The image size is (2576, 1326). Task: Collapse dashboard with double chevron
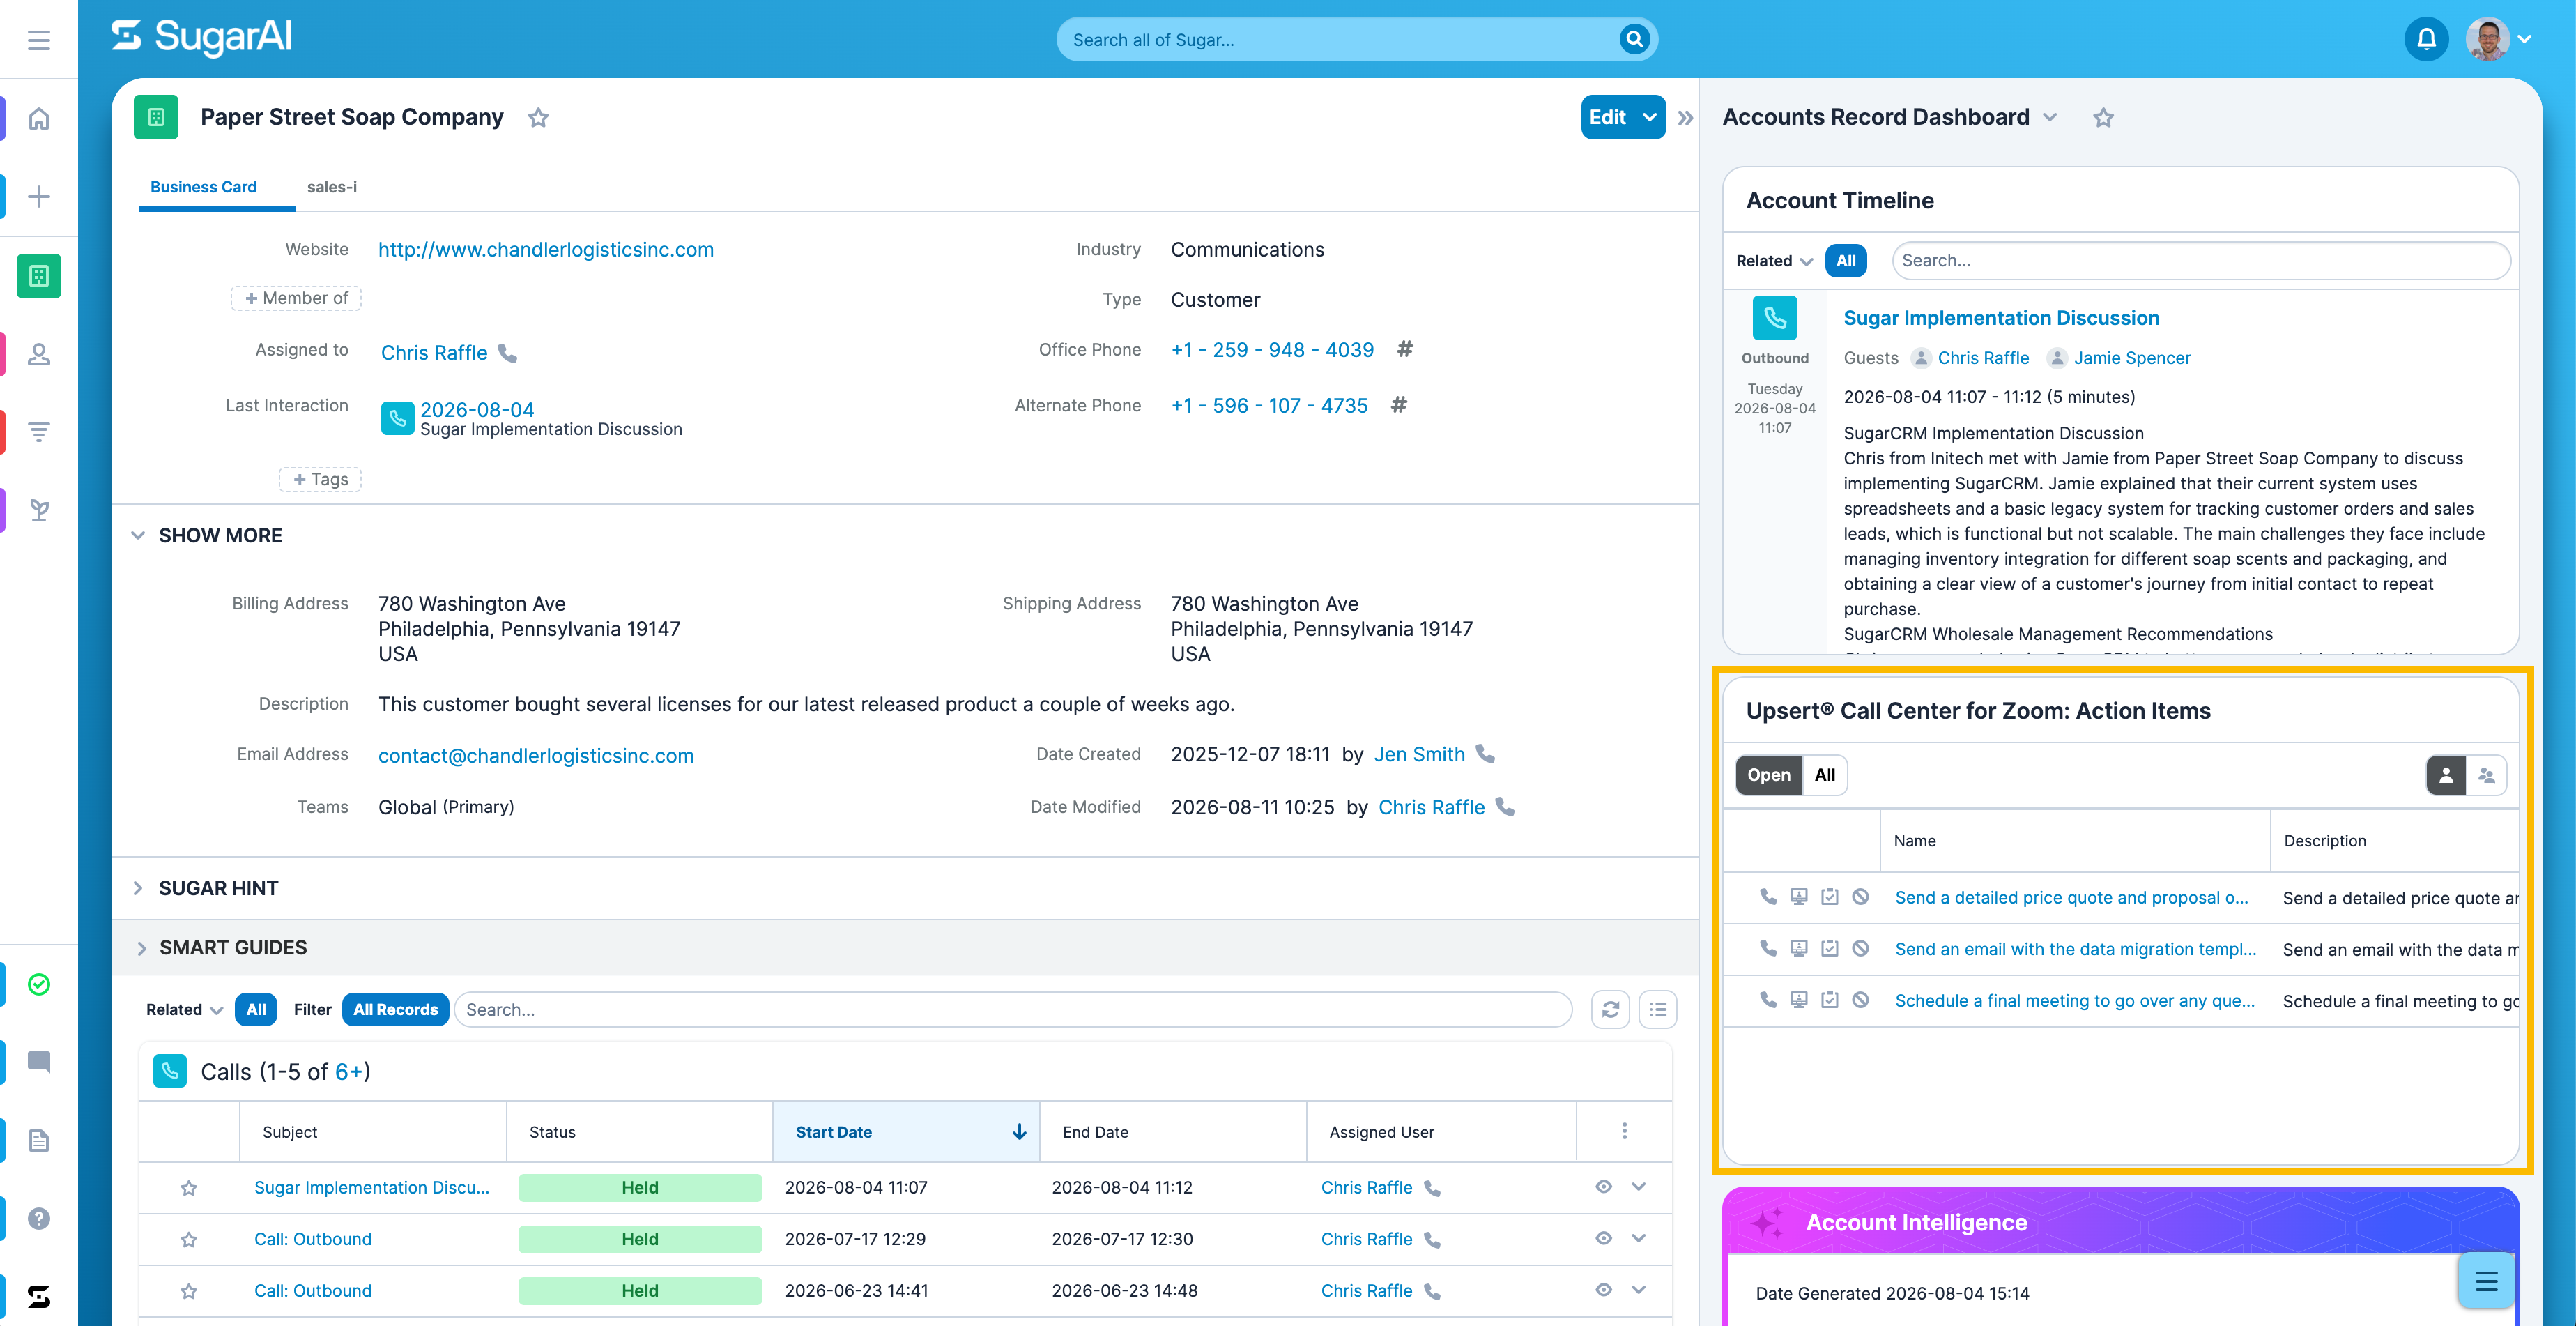coord(1685,118)
